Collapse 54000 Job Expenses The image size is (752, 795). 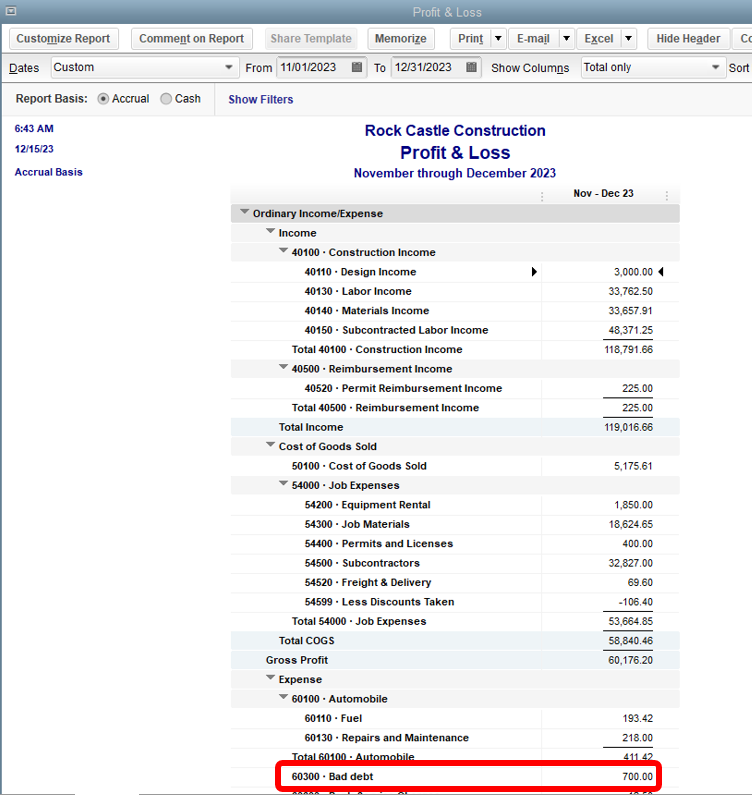coord(283,484)
